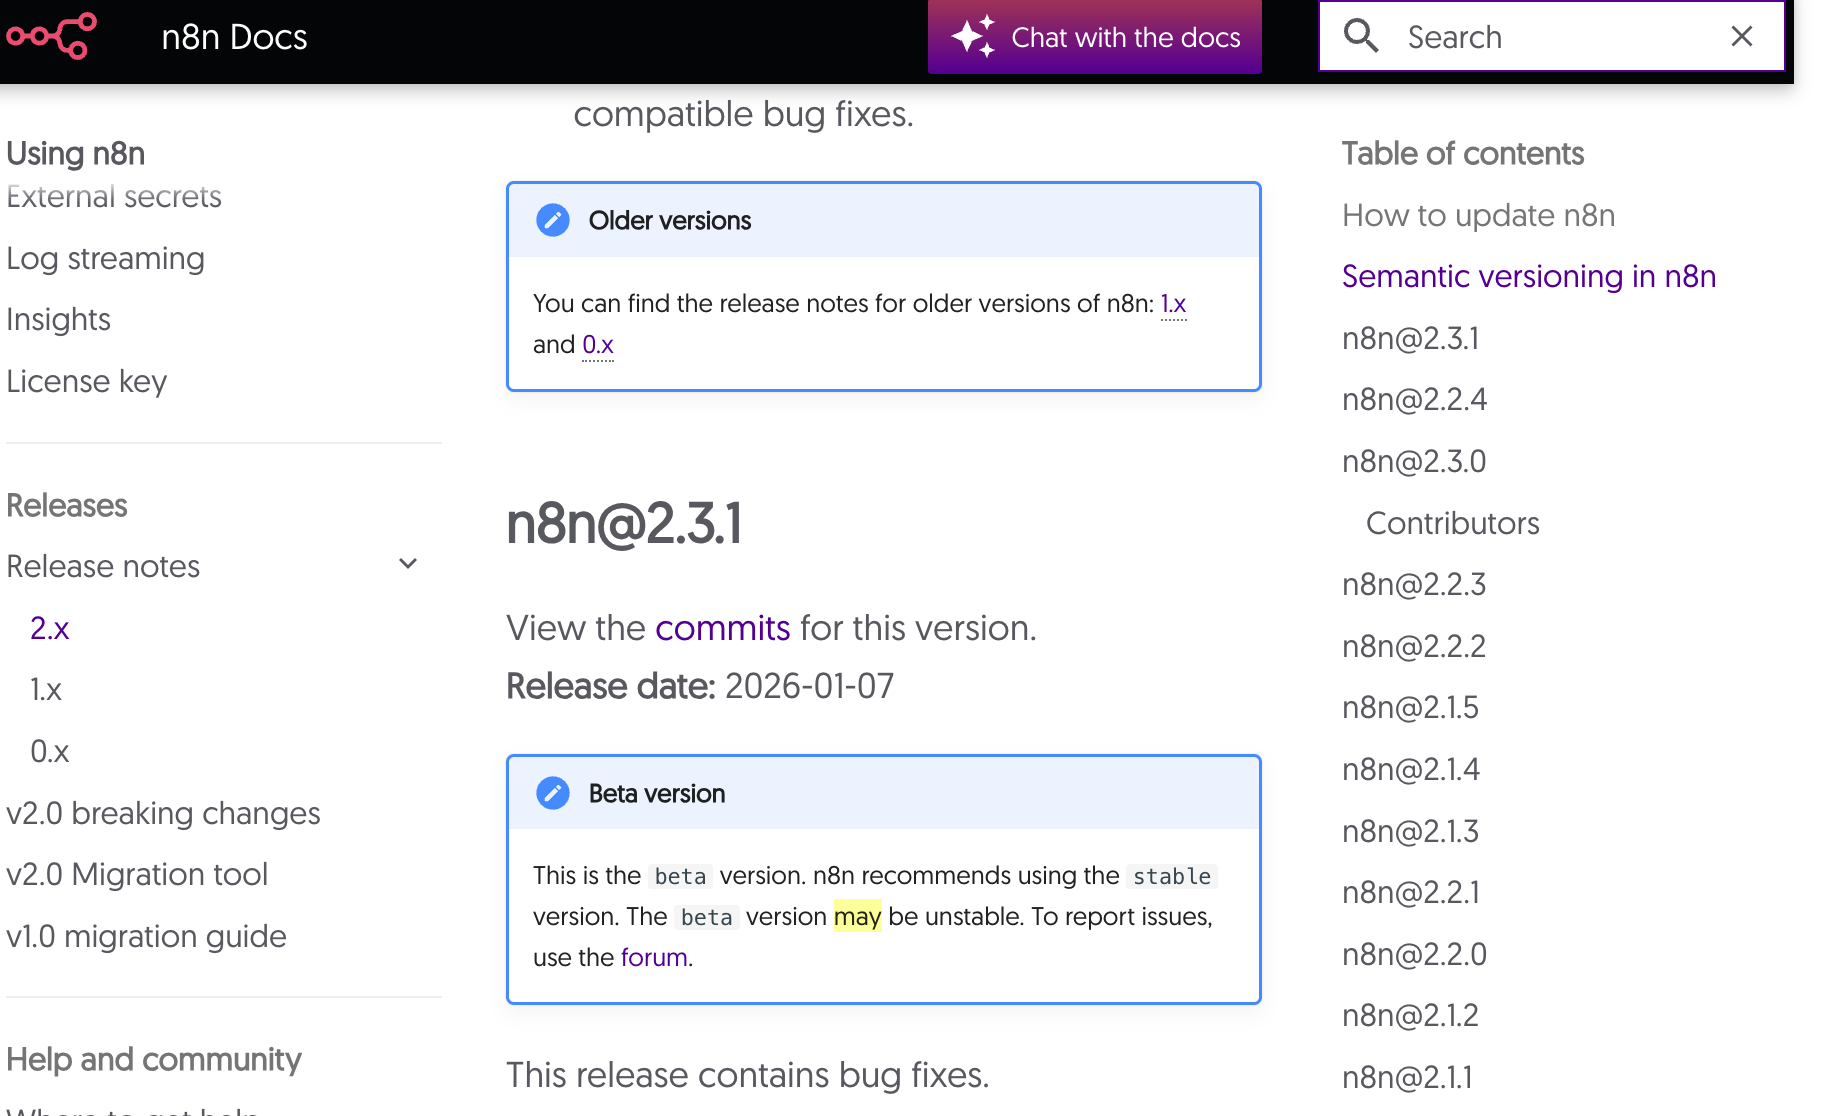
Task: Jump to Contributors in table of contents
Action: tap(1452, 523)
